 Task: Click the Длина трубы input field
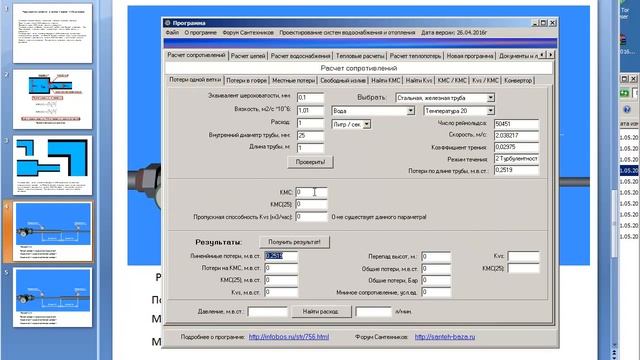pos(310,148)
